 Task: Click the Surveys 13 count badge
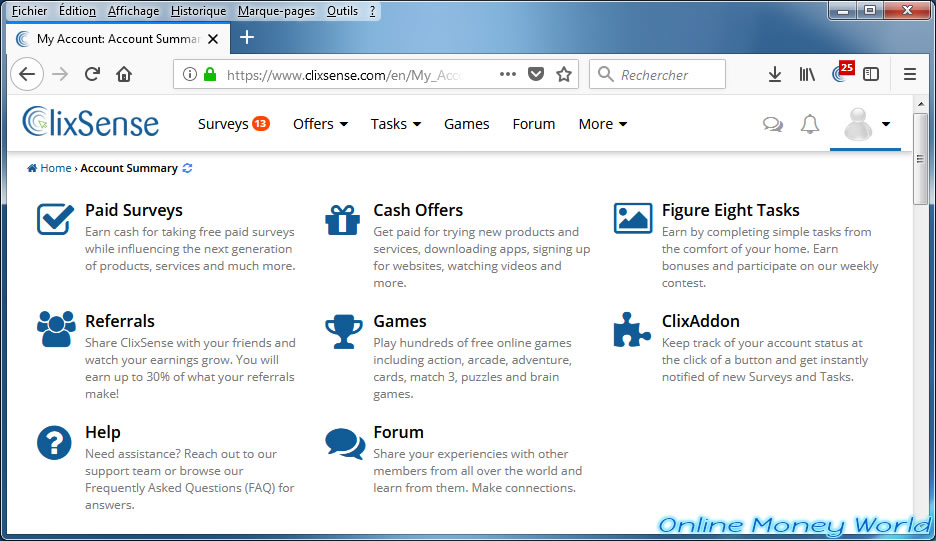pos(261,124)
